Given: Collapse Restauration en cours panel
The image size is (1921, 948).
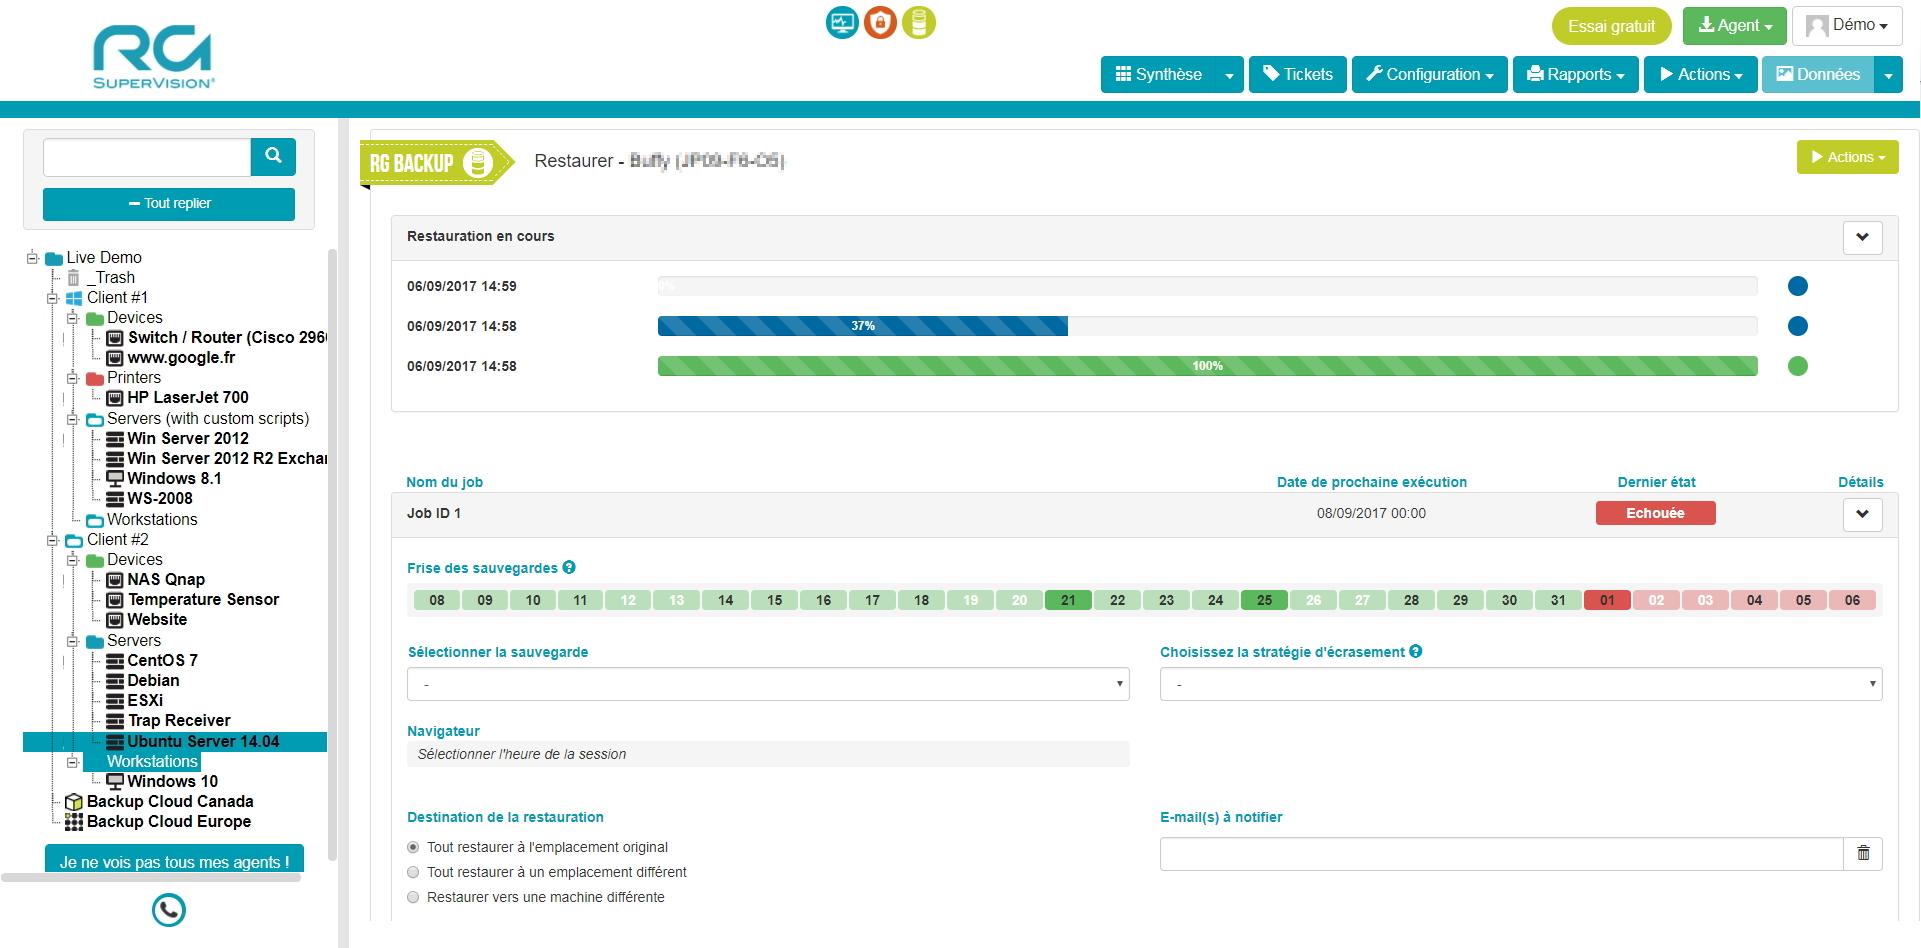Looking at the screenshot, I should point(1862,237).
